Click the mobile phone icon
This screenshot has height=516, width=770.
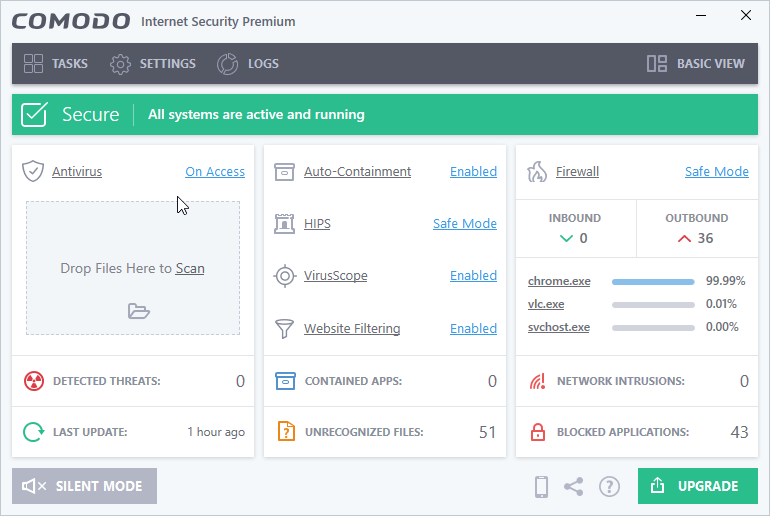(541, 487)
